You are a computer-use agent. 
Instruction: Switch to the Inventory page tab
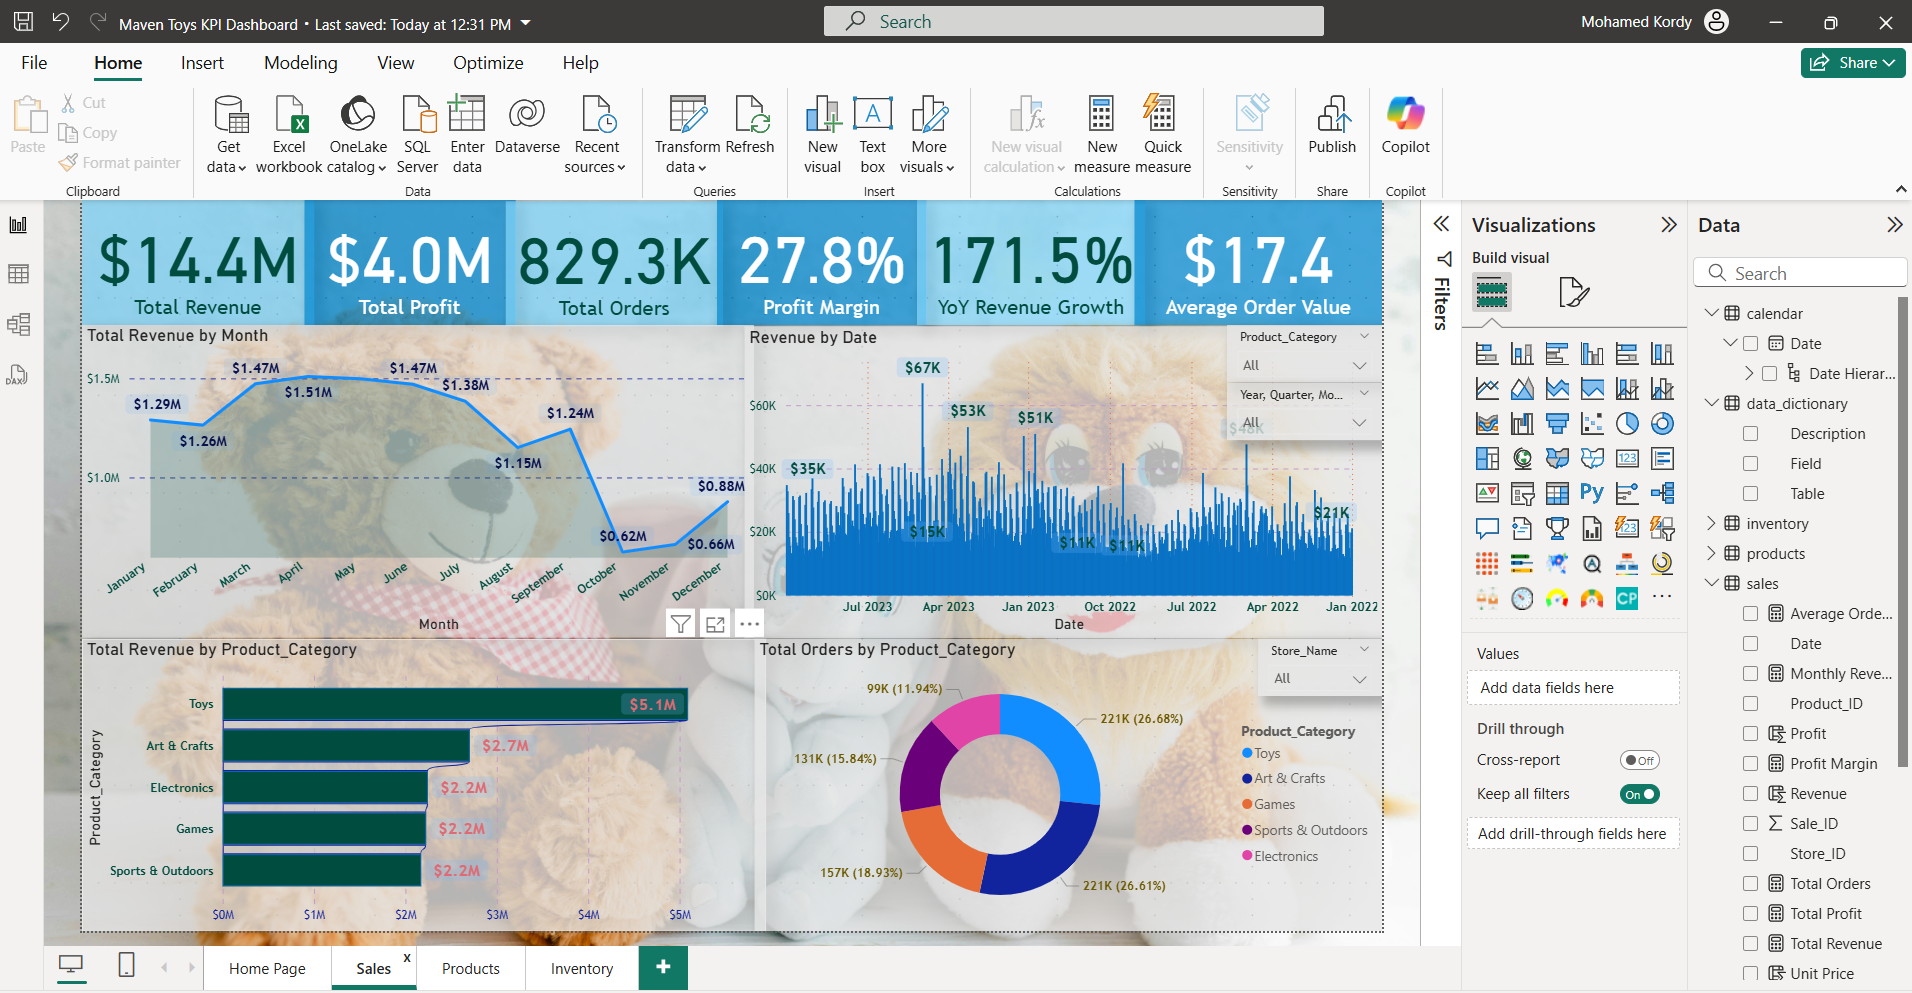click(581, 968)
